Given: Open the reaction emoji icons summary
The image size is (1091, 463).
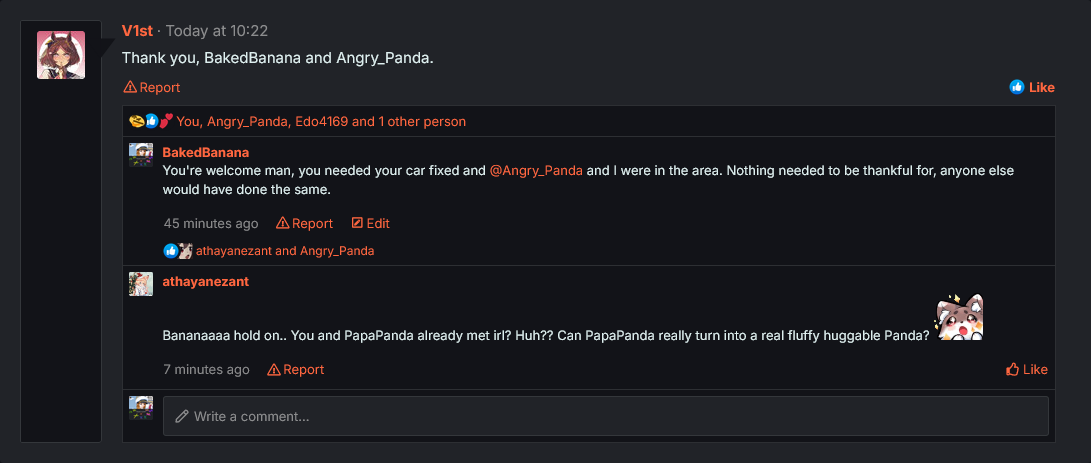Looking at the screenshot, I should tap(151, 121).
